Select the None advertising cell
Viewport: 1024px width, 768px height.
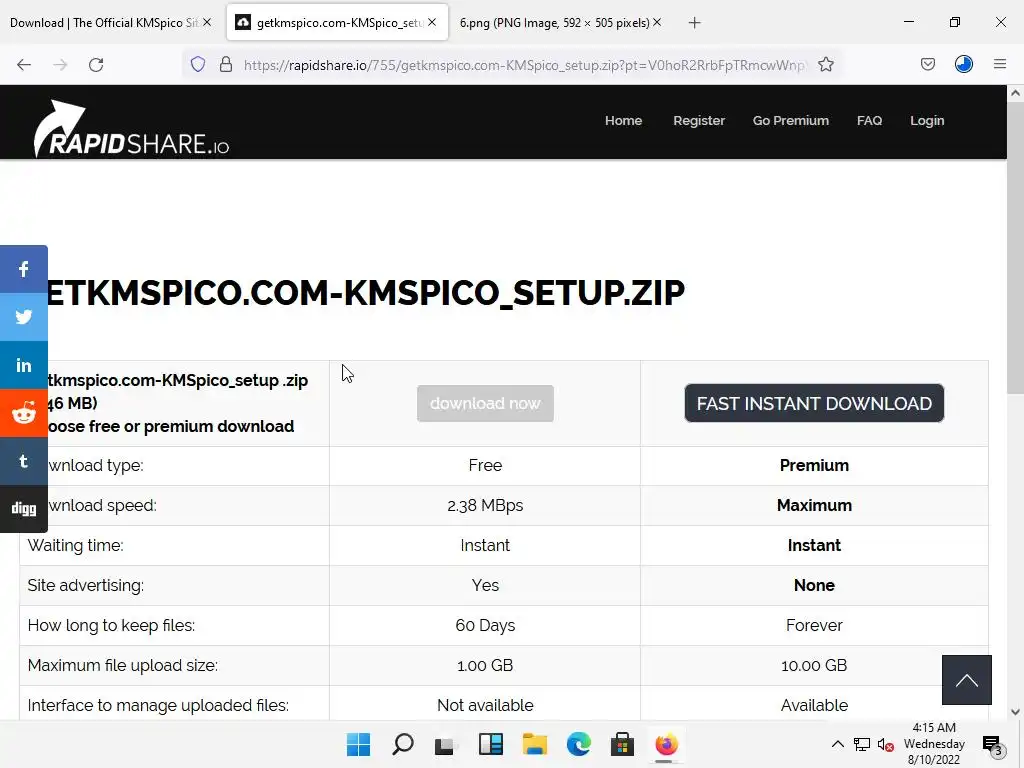[x=814, y=586]
